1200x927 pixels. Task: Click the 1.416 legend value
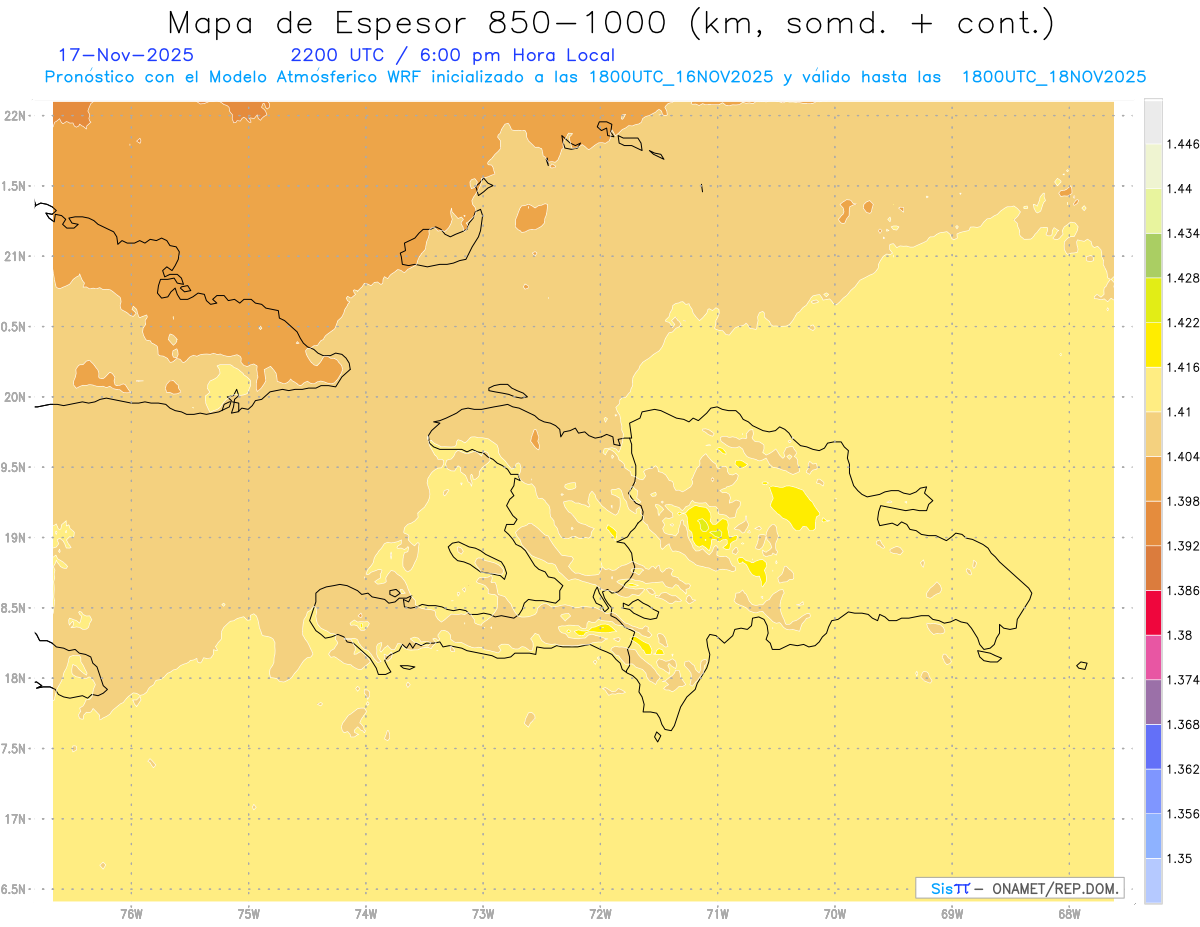(1182, 367)
